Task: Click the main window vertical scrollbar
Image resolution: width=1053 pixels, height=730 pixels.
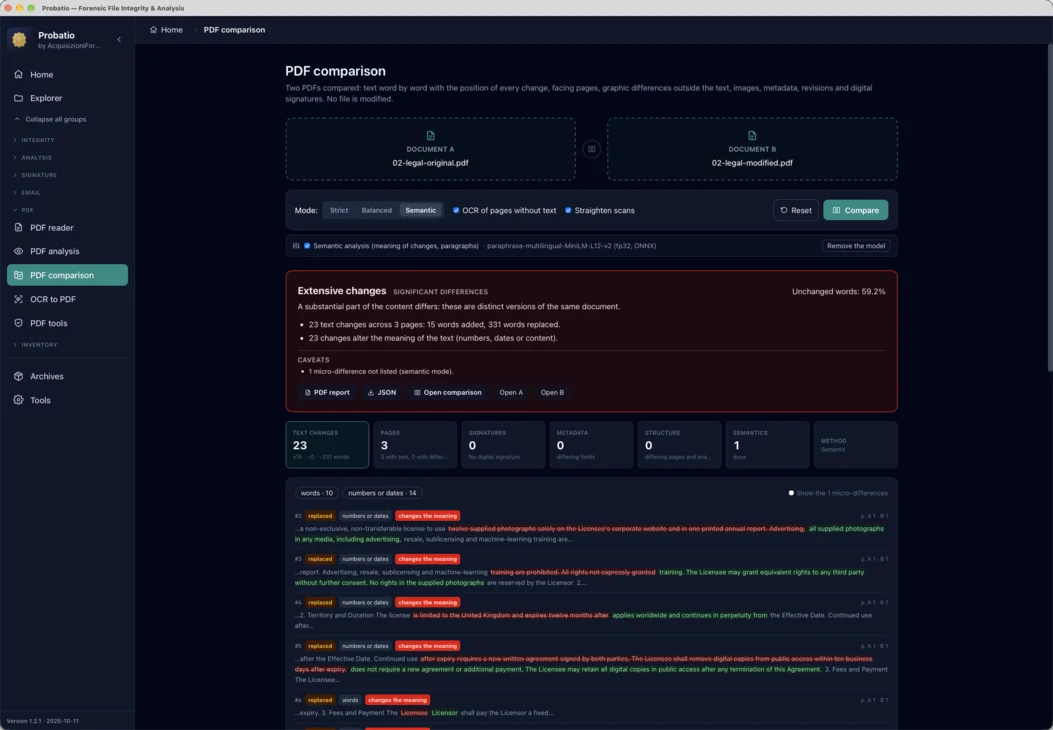Action: coord(1050,208)
